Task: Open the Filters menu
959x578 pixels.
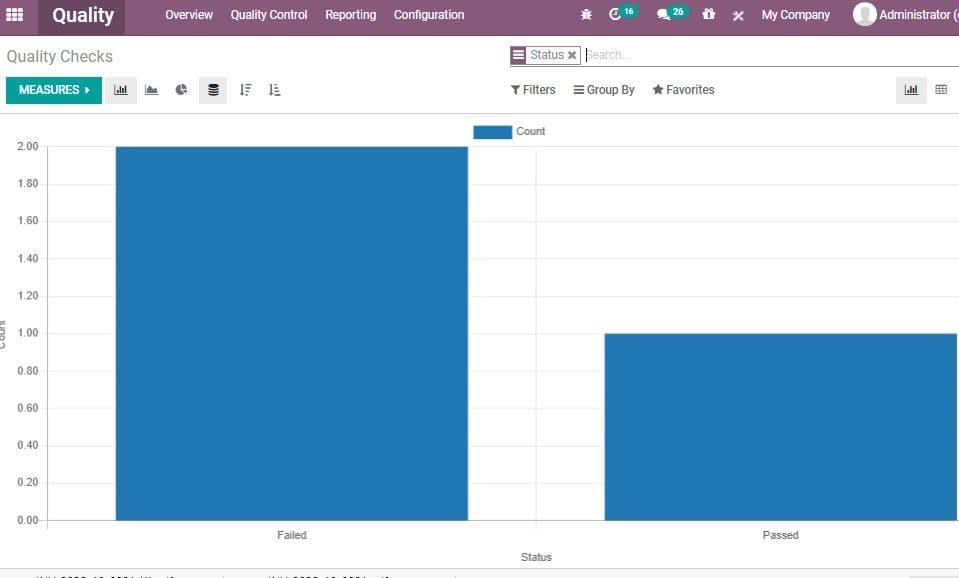Action: pos(532,90)
